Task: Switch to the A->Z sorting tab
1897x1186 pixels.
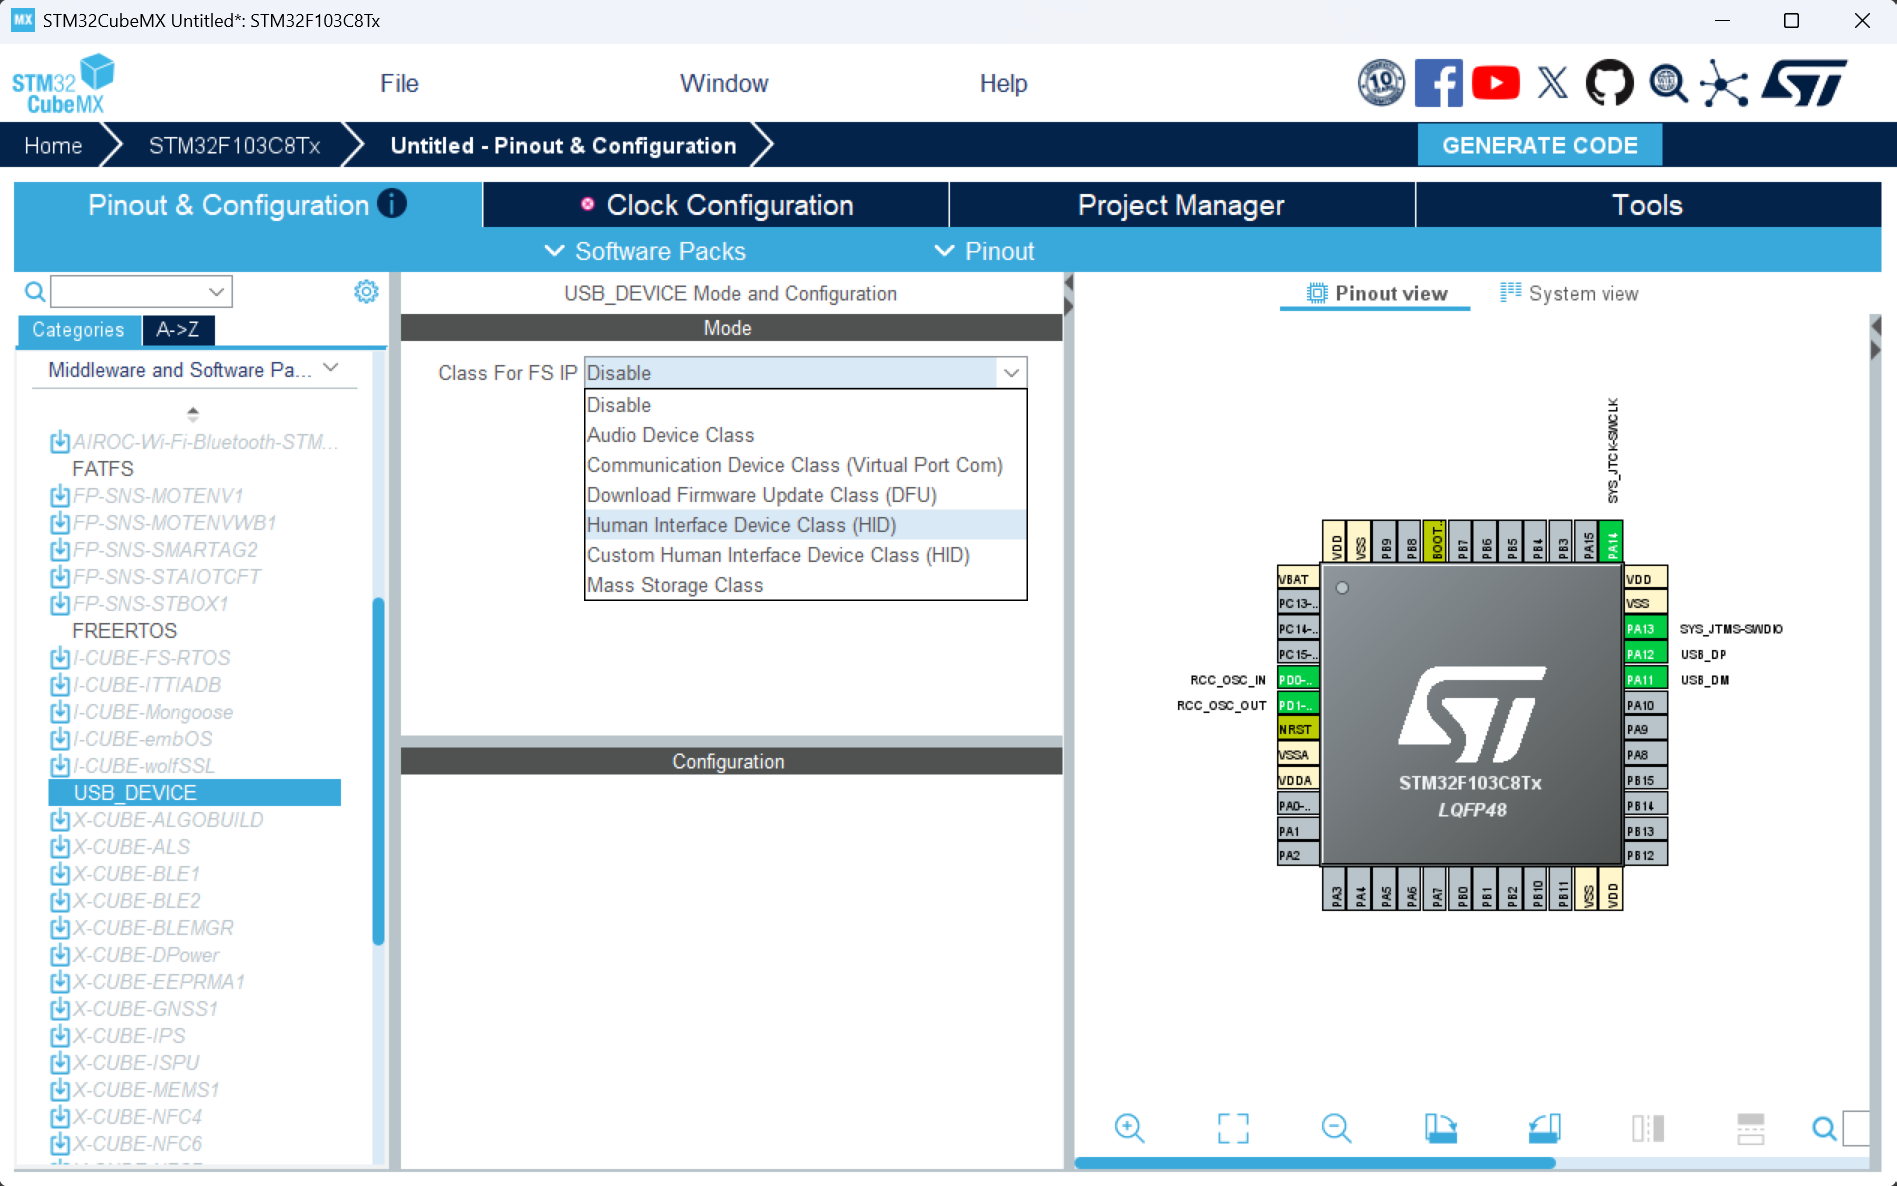Action: point(177,329)
